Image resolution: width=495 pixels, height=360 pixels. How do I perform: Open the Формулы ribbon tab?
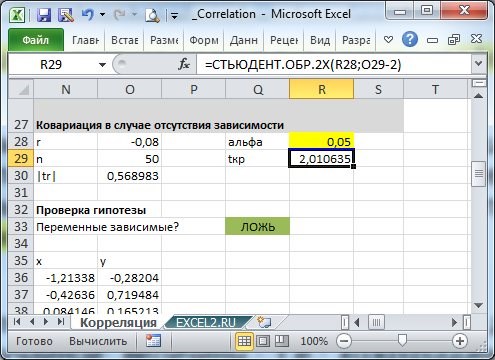204,40
